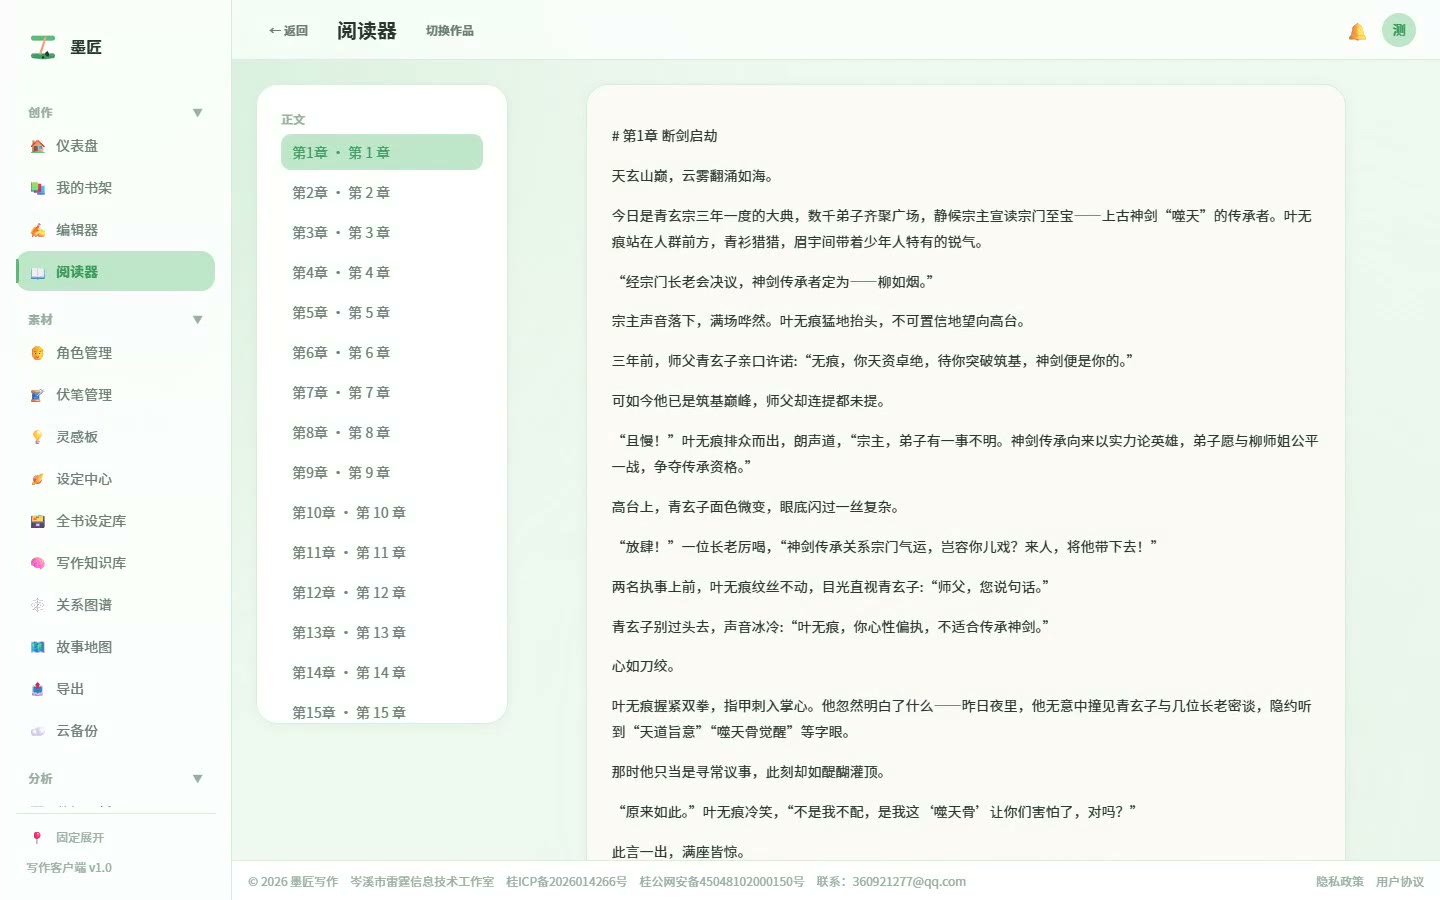Open the 伏笔管理 icon

click(x=38, y=395)
